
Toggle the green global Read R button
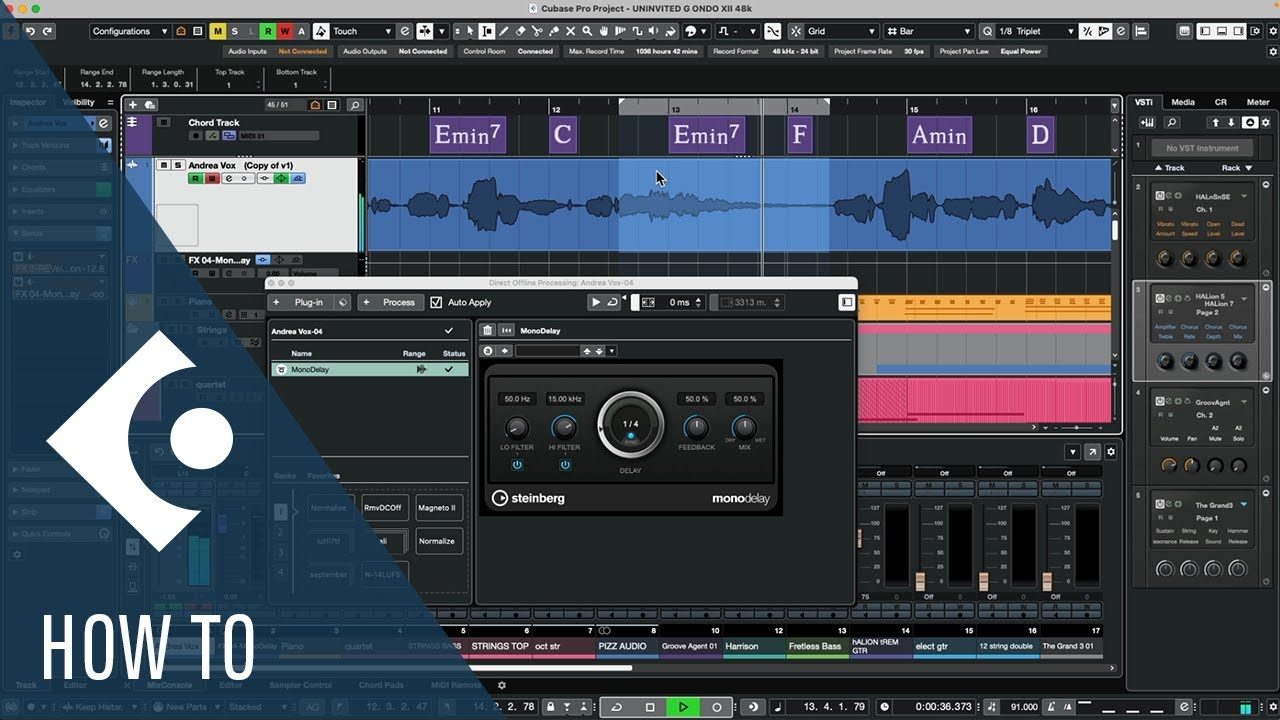click(268, 31)
